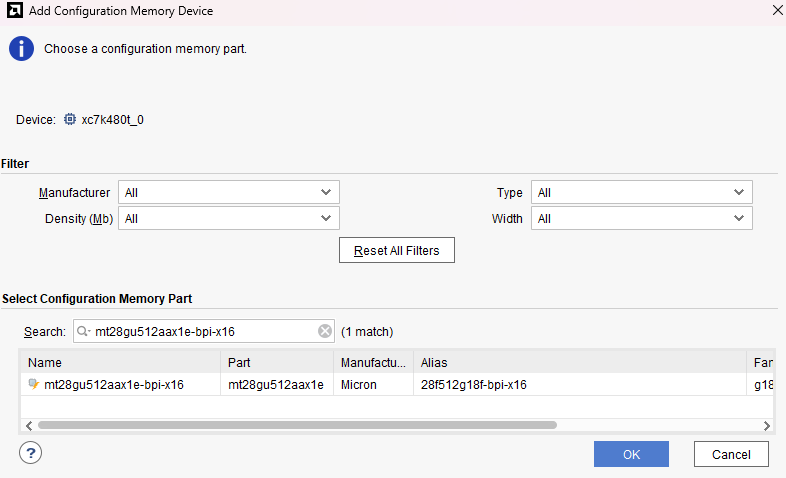
Task: Click Reset All Filters button
Action: coord(397,250)
